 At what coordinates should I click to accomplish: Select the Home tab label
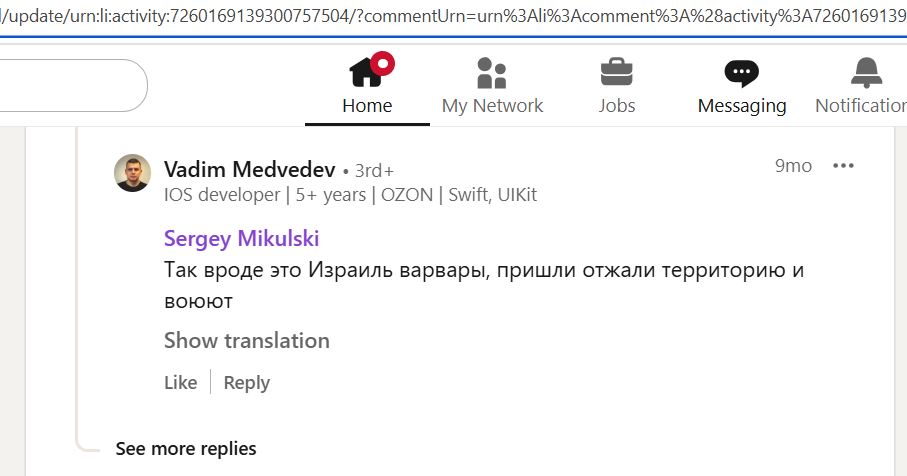[x=367, y=106]
